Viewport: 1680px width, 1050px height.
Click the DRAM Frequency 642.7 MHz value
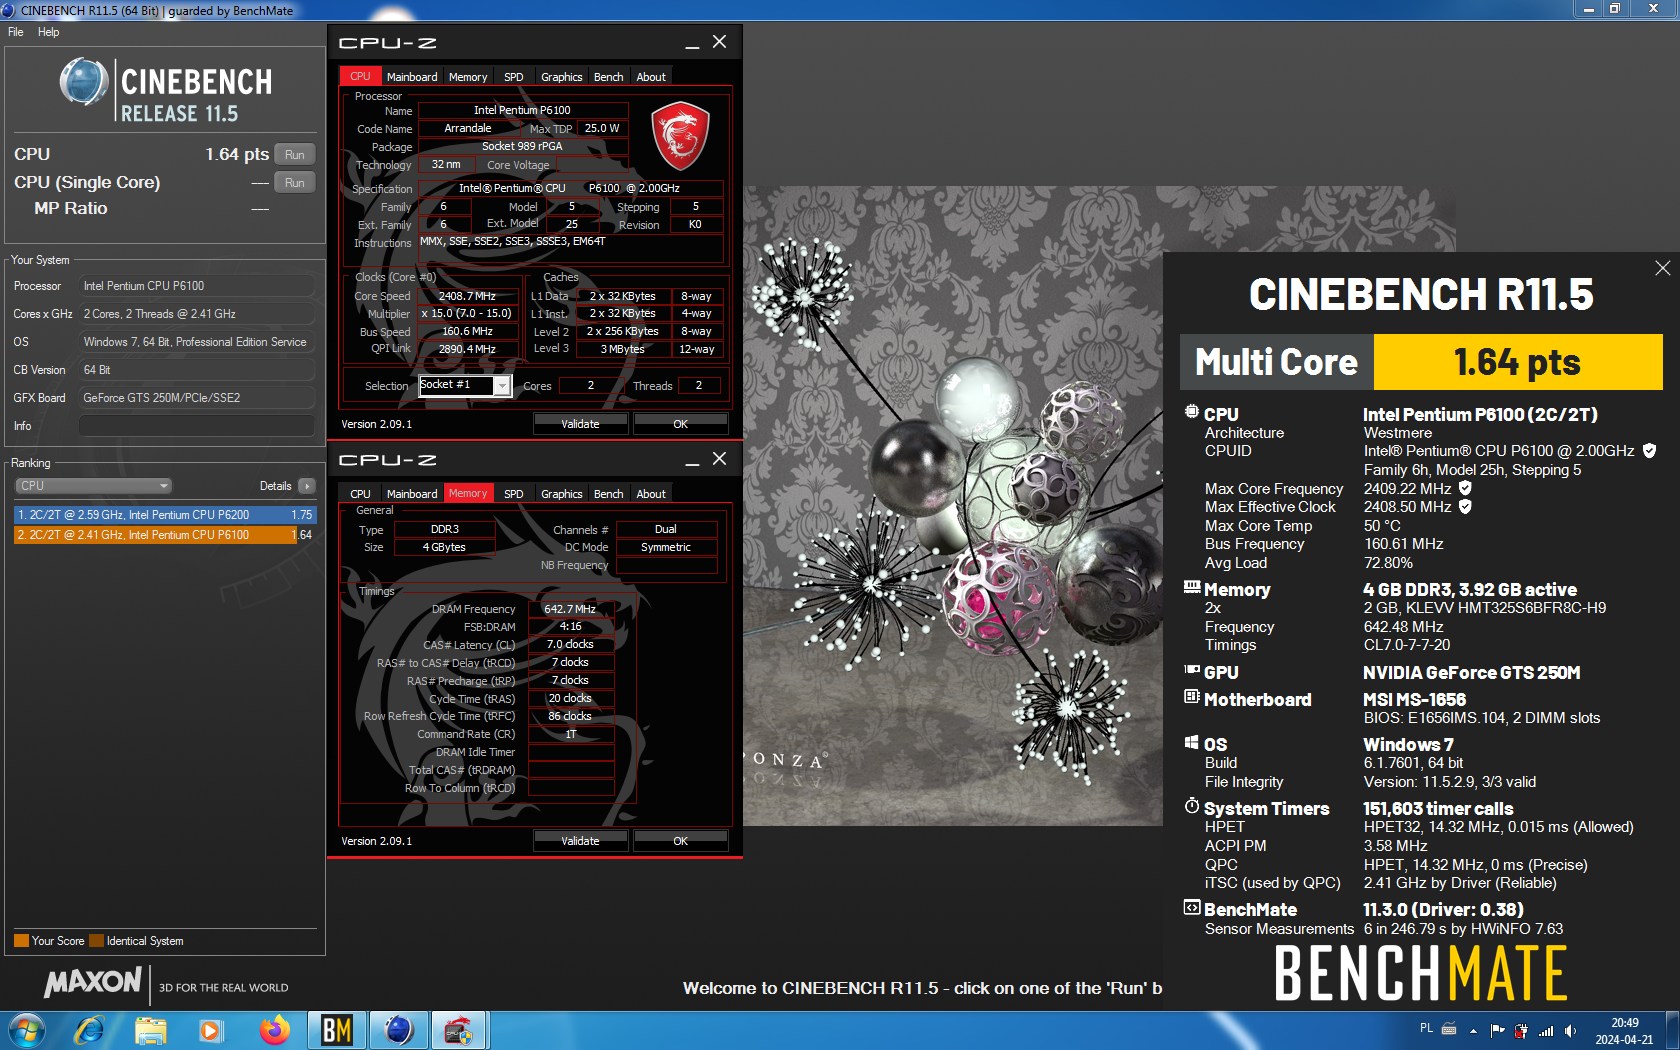tap(570, 609)
